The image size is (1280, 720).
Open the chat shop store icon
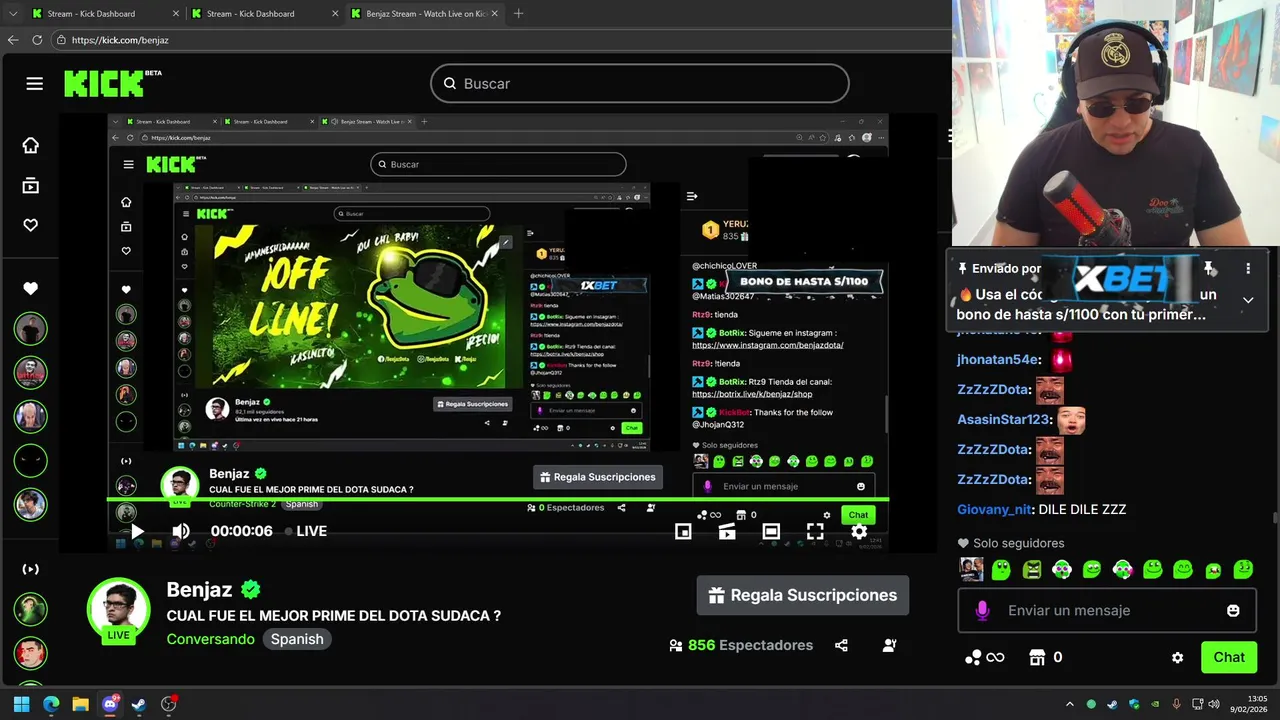click(x=1037, y=657)
